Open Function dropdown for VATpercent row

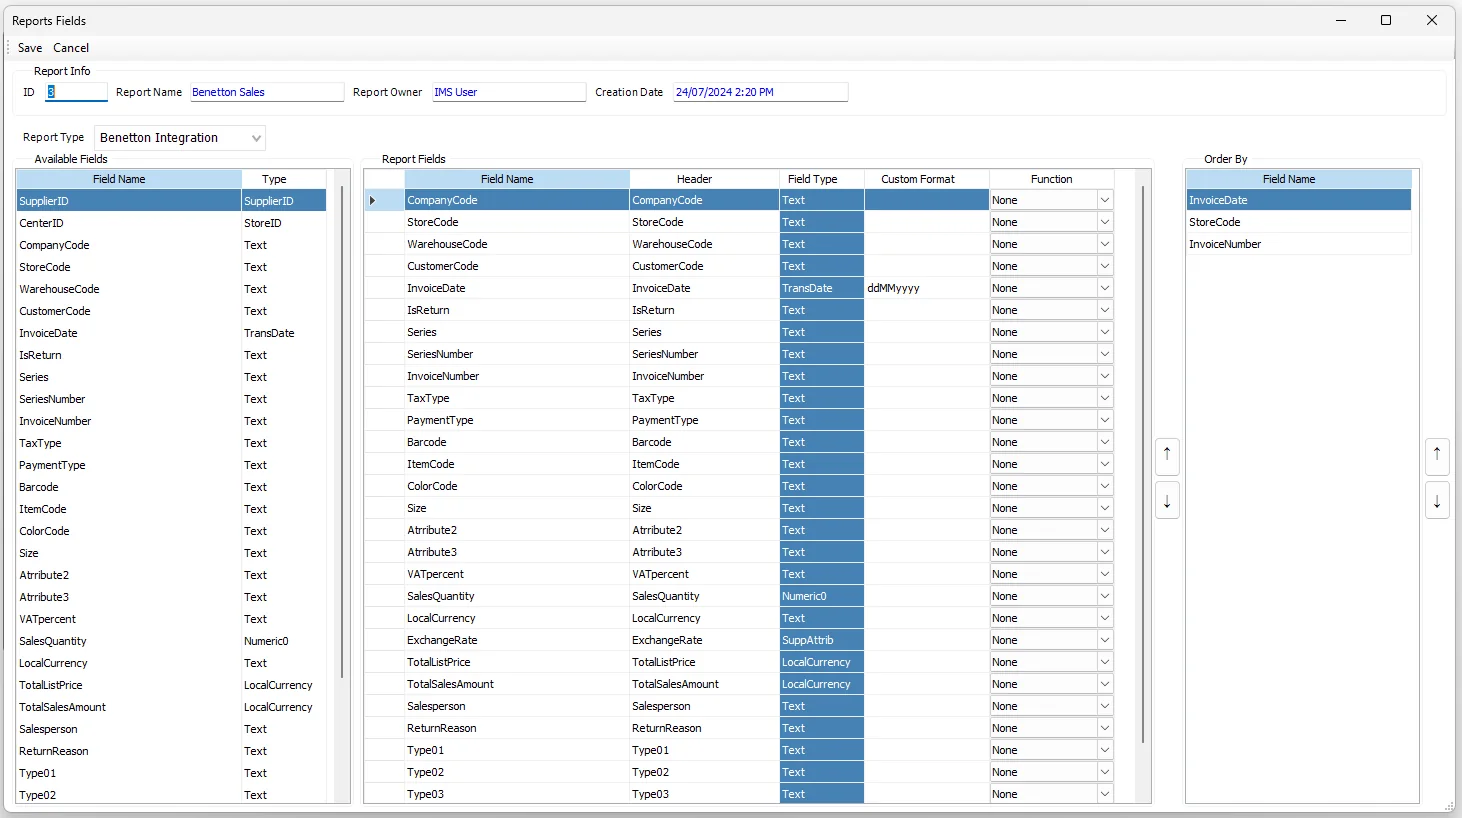click(x=1105, y=574)
